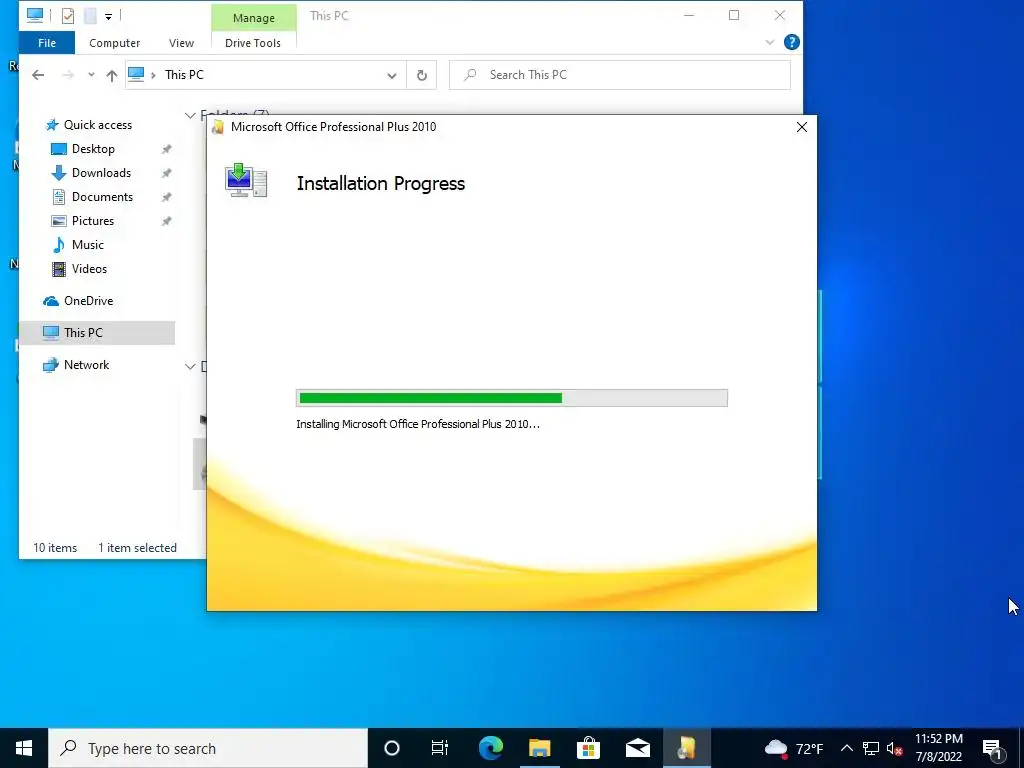The width and height of the screenshot is (1024, 768).
Task: Click the Properties quick access toolbar icon
Action: 68,16
